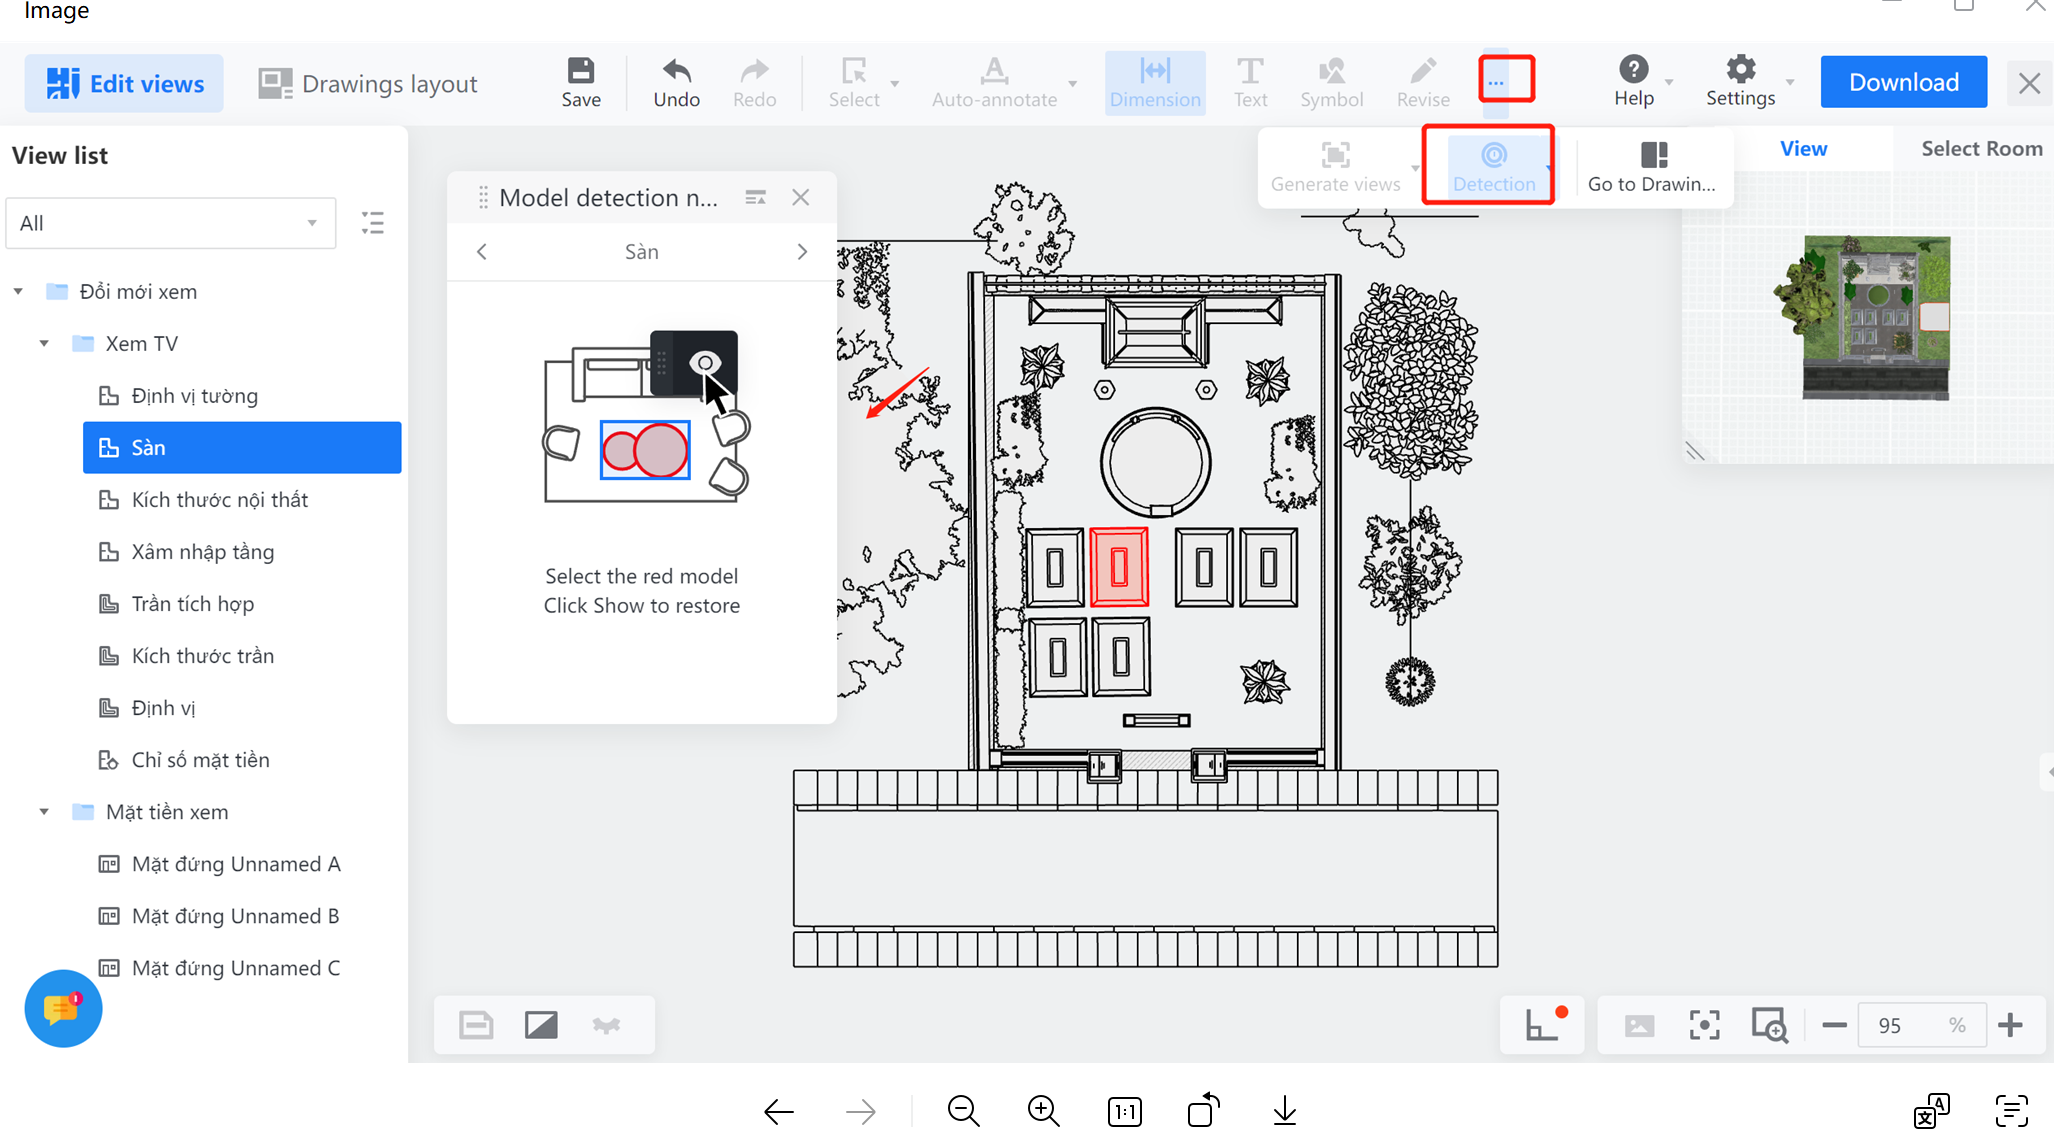Image resolution: width=2054 pixels, height=1130 pixels.
Task: Increase zoom with plus button
Action: point(2010,1025)
